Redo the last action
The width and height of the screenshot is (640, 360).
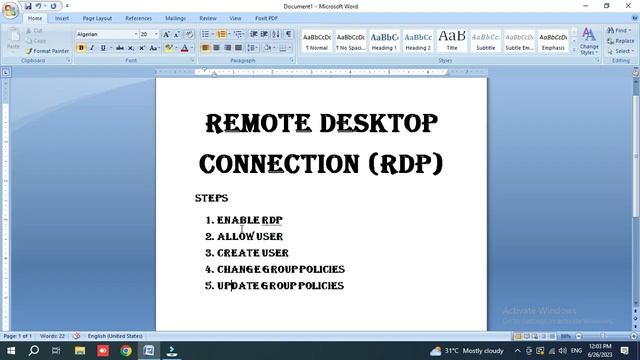coord(53,6)
